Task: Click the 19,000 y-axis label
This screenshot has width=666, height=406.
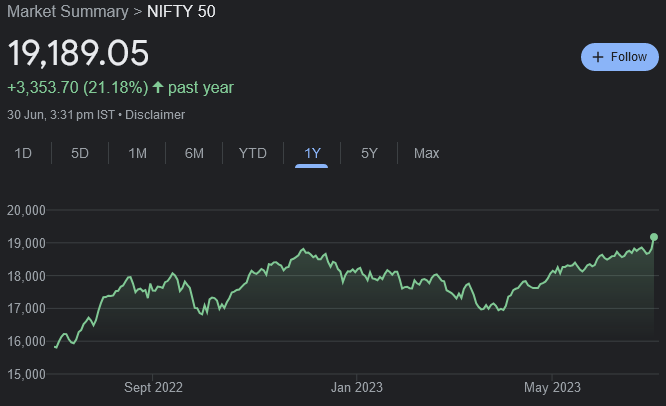Action: (26, 243)
